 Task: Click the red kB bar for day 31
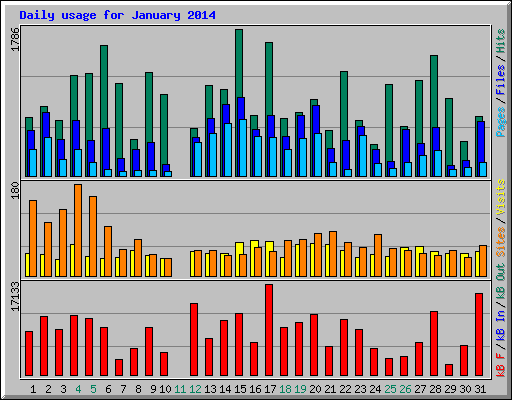(x=479, y=335)
